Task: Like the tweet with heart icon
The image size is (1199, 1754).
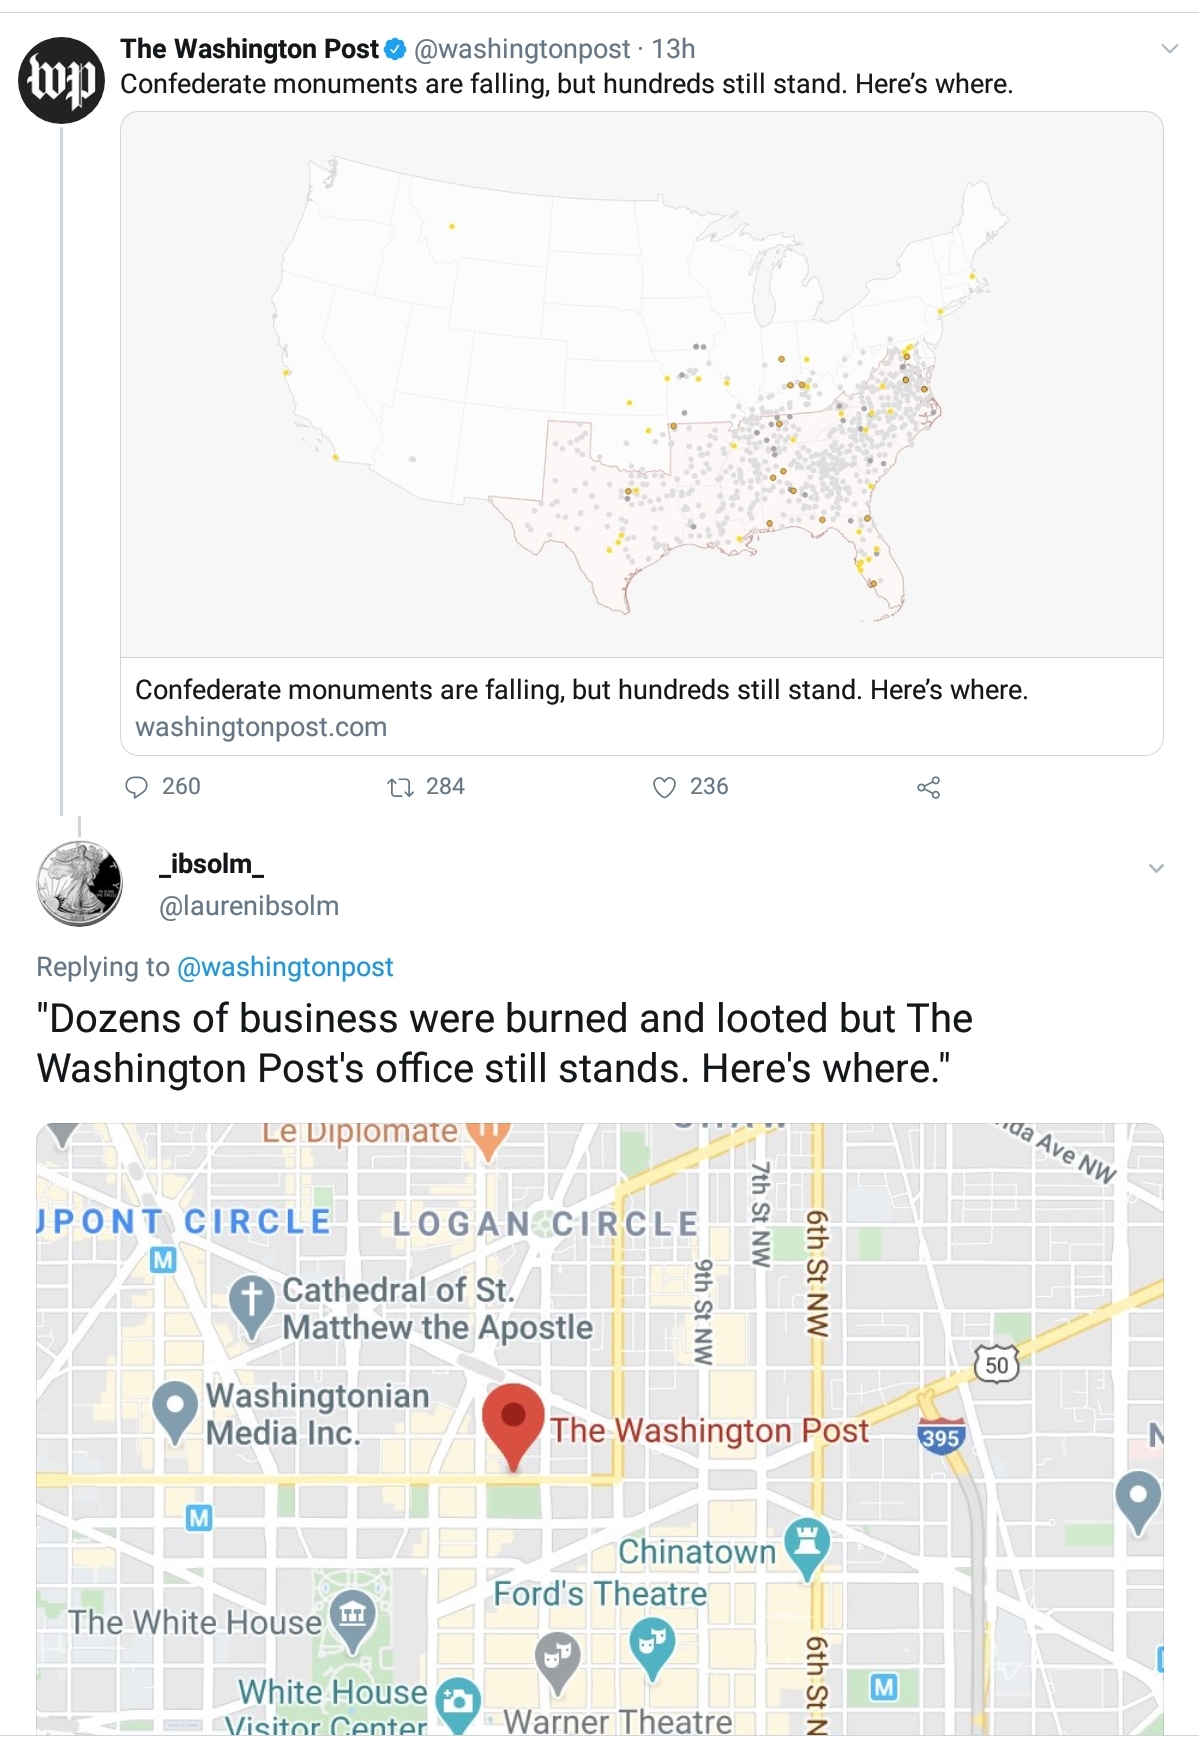Action: click(664, 787)
